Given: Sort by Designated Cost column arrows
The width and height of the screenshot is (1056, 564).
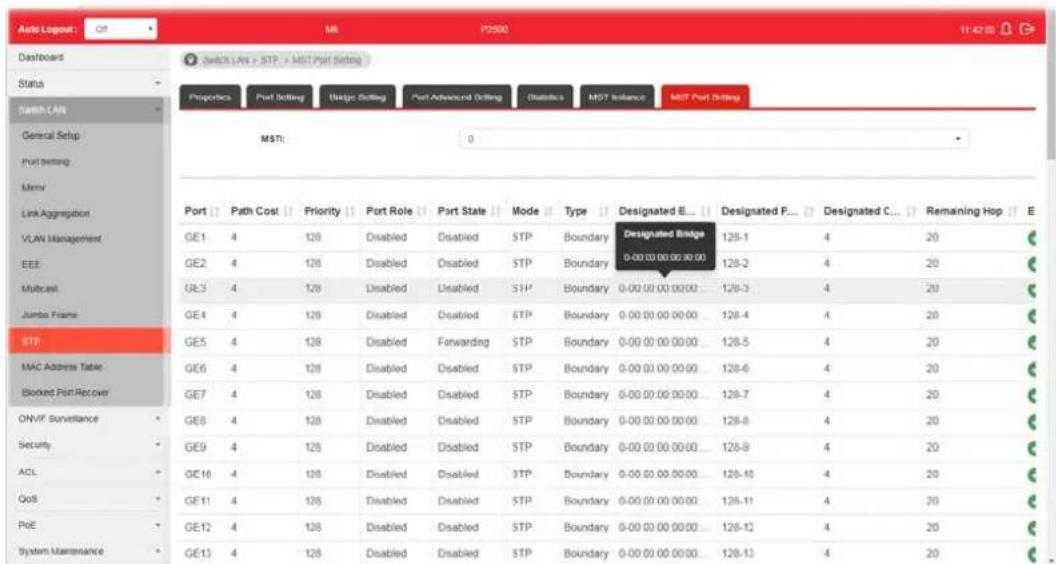Looking at the screenshot, I should coord(911,212).
